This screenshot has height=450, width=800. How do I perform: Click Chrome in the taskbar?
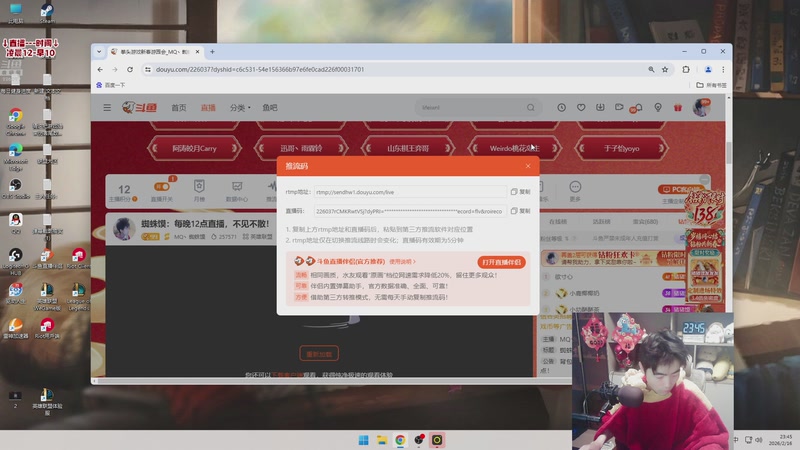pyautogui.click(x=400, y=440)
